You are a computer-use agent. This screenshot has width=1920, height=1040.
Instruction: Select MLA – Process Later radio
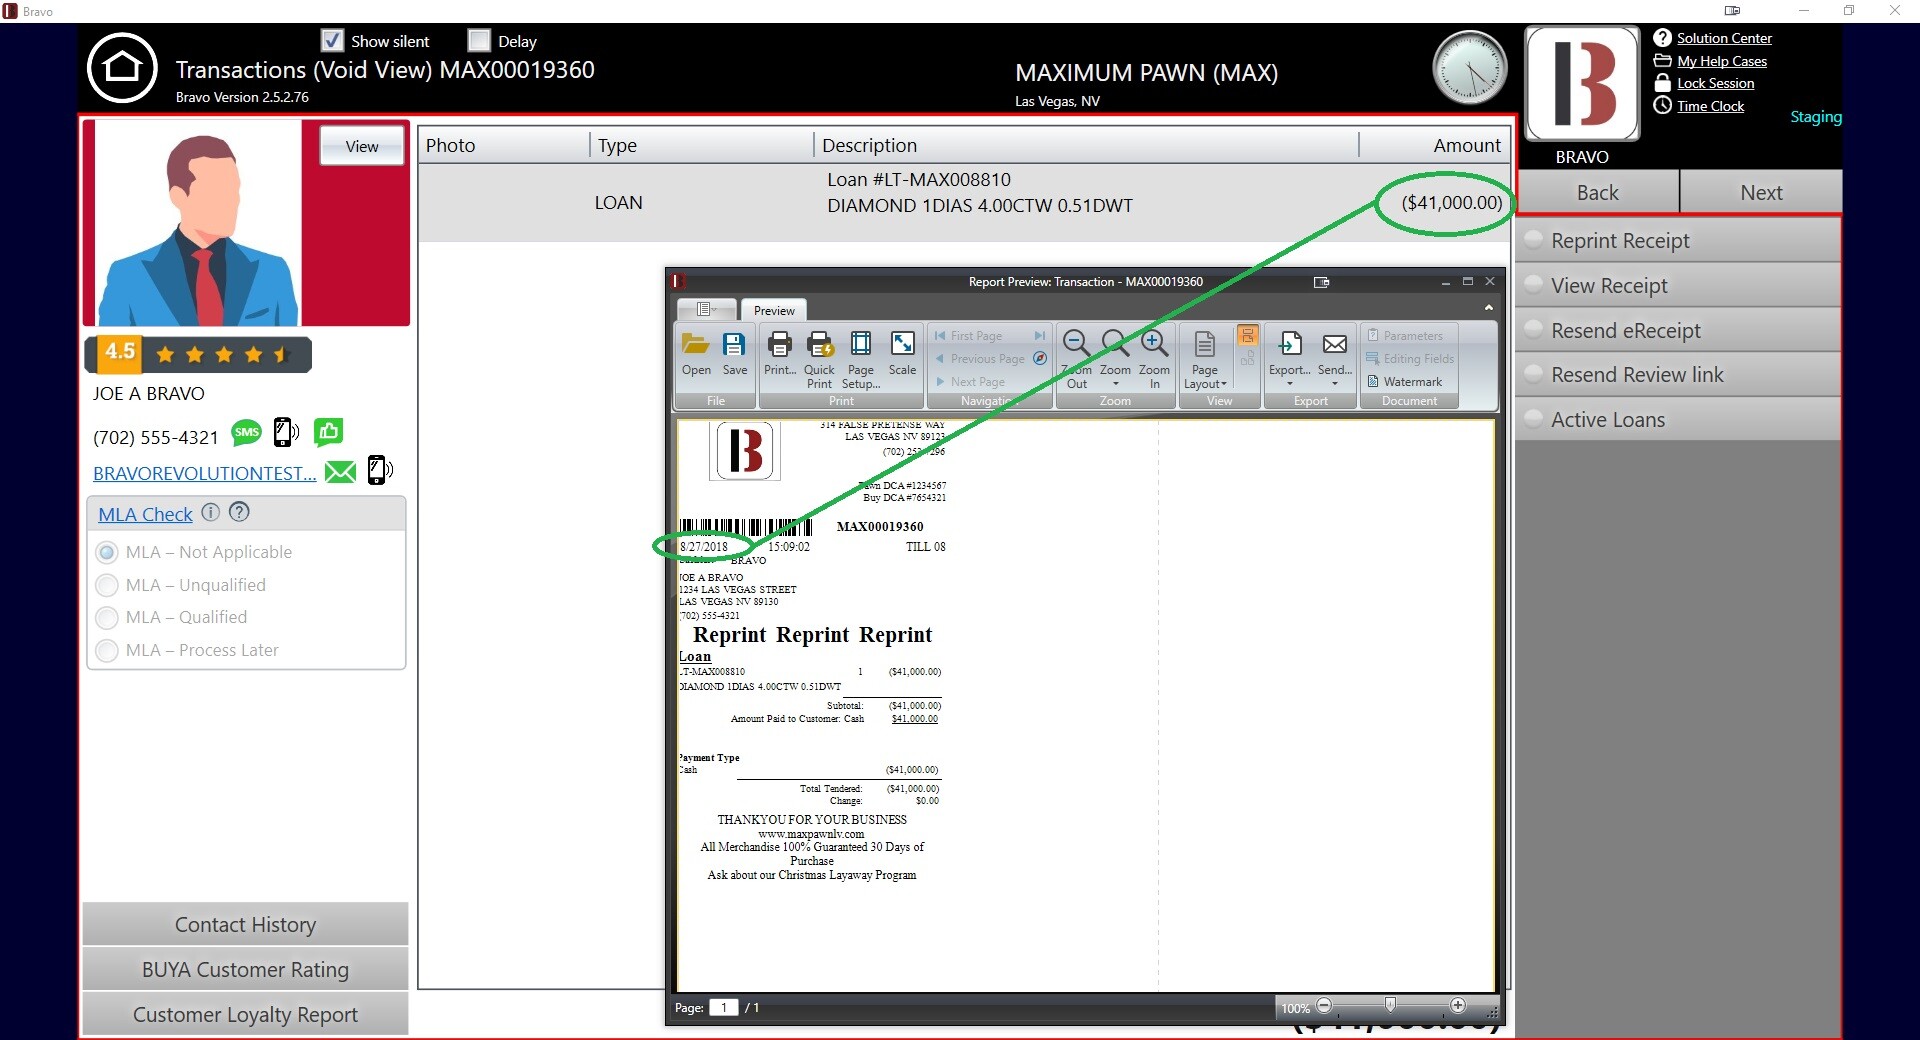click(107, 650)
